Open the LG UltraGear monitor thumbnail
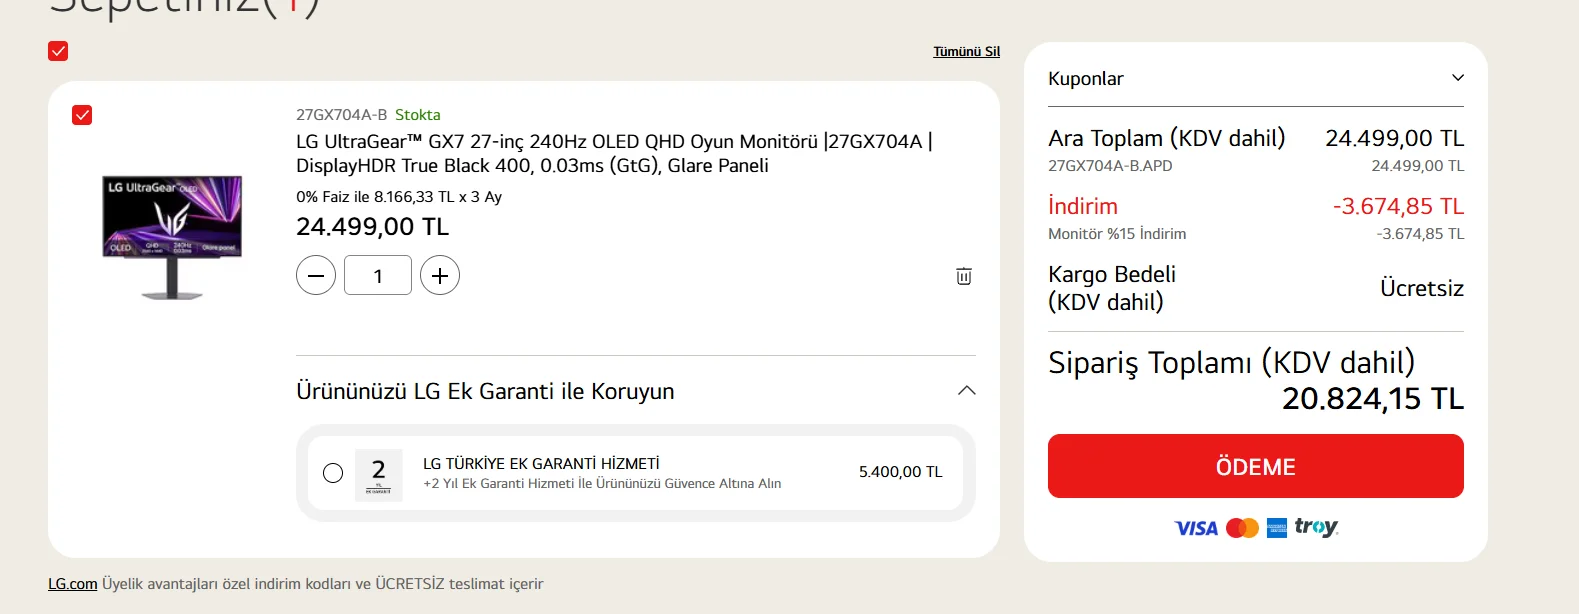Viewport: 1579px width, 614px height. point(172,237)
